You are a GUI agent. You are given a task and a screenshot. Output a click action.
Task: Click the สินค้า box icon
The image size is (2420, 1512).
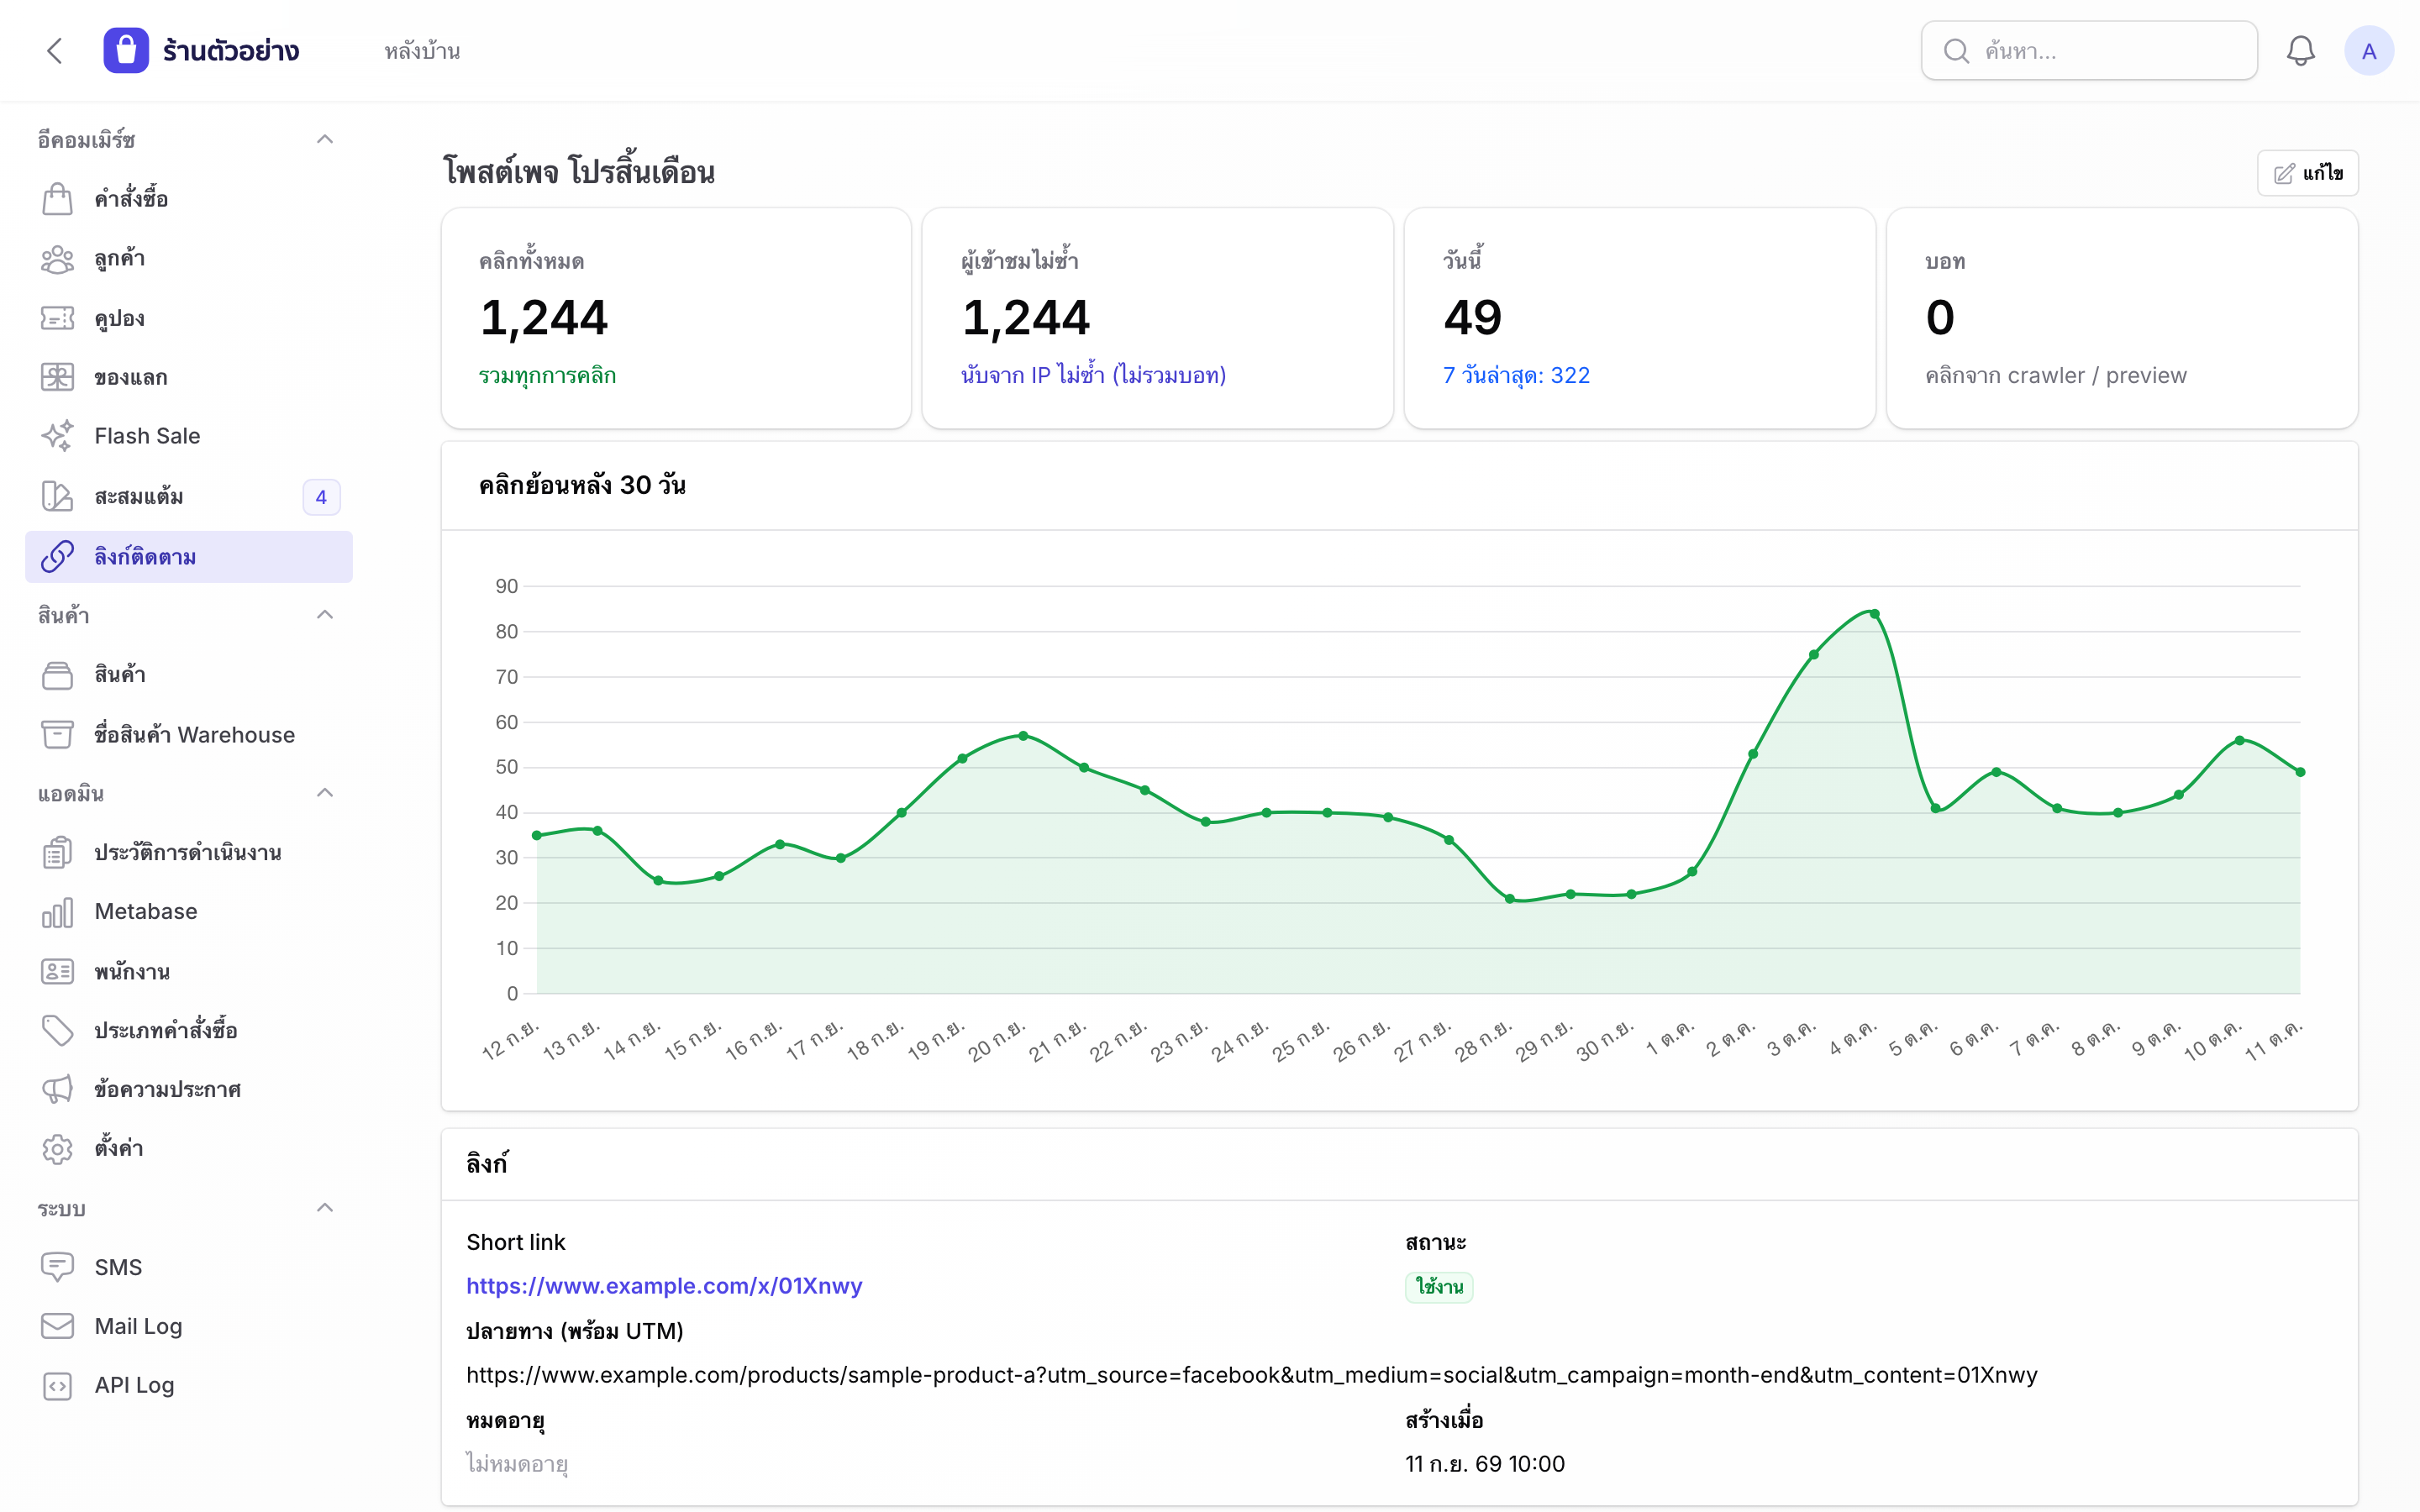click(x=58, y=675)
